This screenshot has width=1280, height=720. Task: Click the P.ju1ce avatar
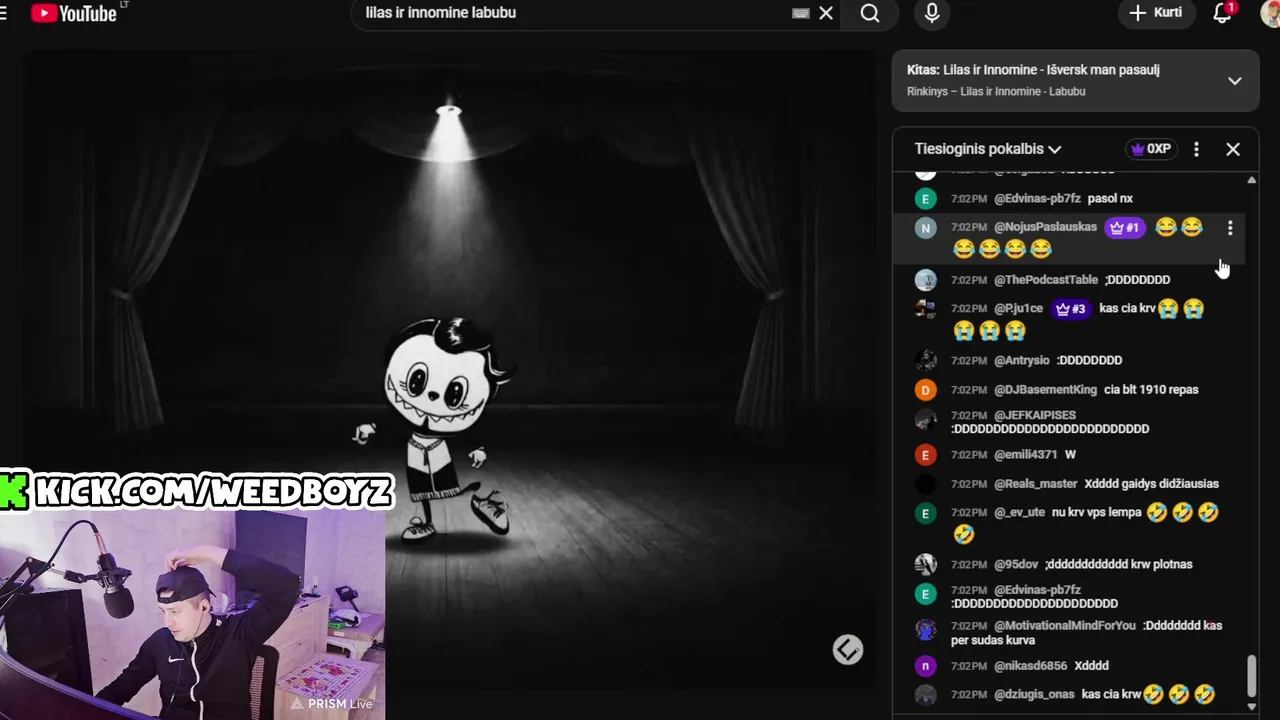click(x=925, y=309)
